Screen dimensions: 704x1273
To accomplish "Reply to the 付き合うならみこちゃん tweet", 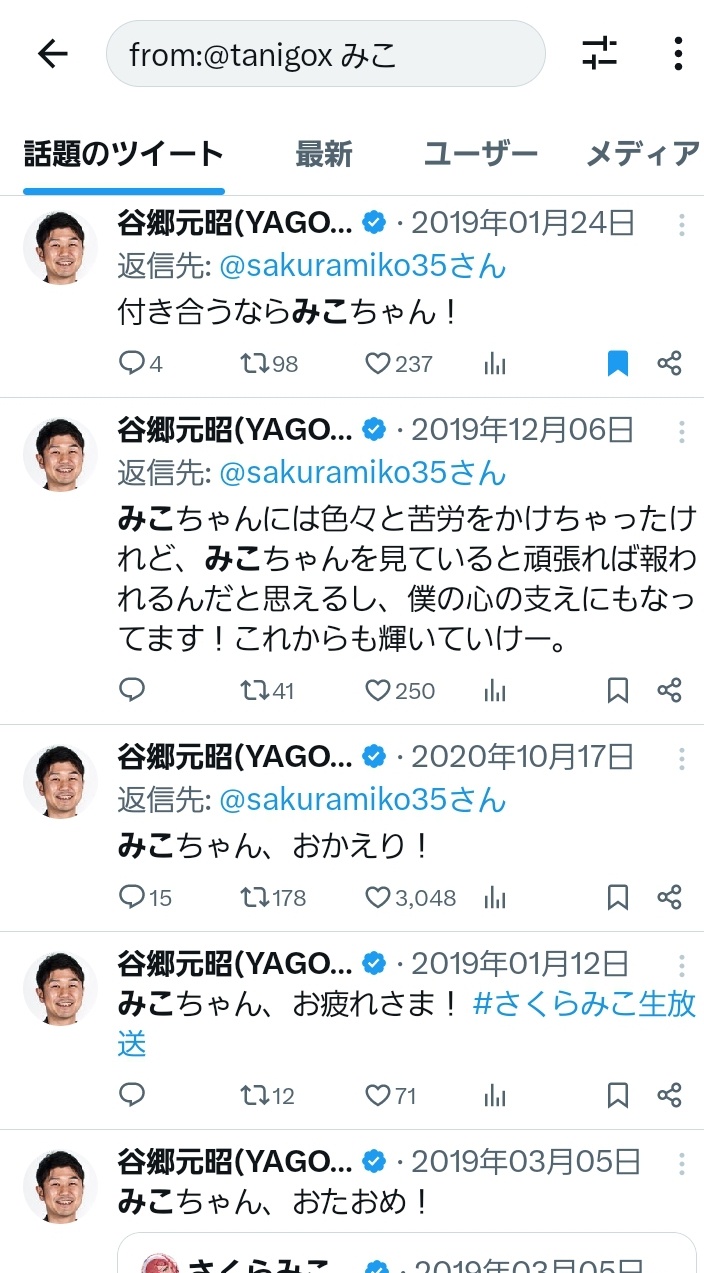I will (141, 364).
